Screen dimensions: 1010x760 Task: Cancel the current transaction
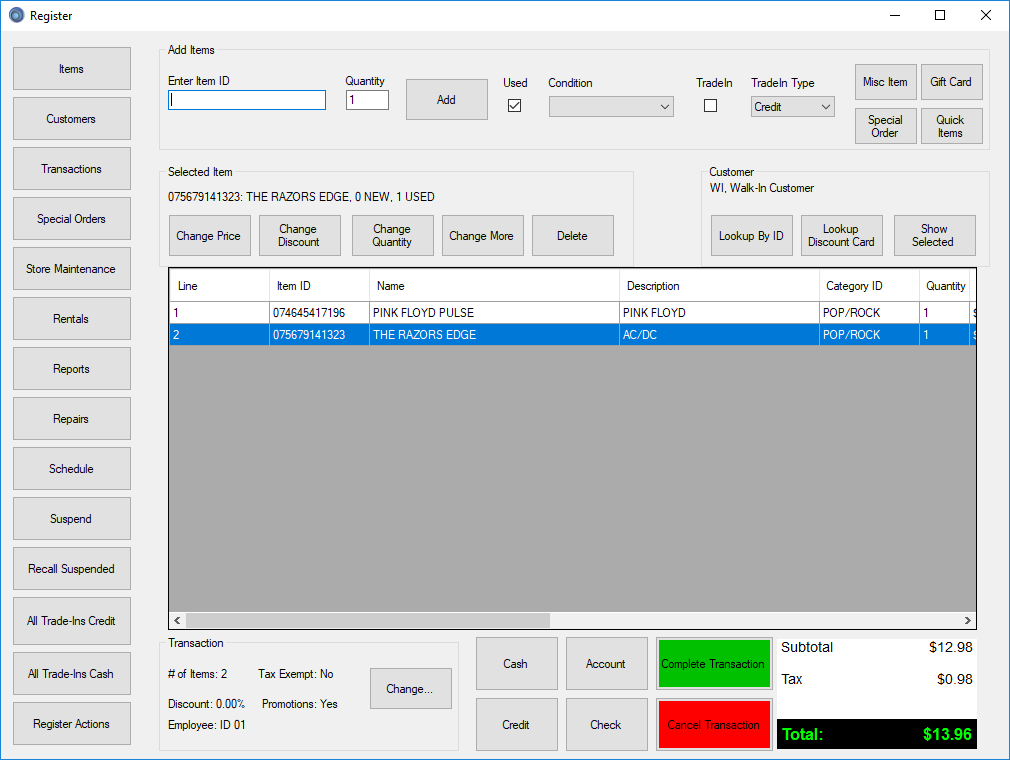click(x=713, y=724)
